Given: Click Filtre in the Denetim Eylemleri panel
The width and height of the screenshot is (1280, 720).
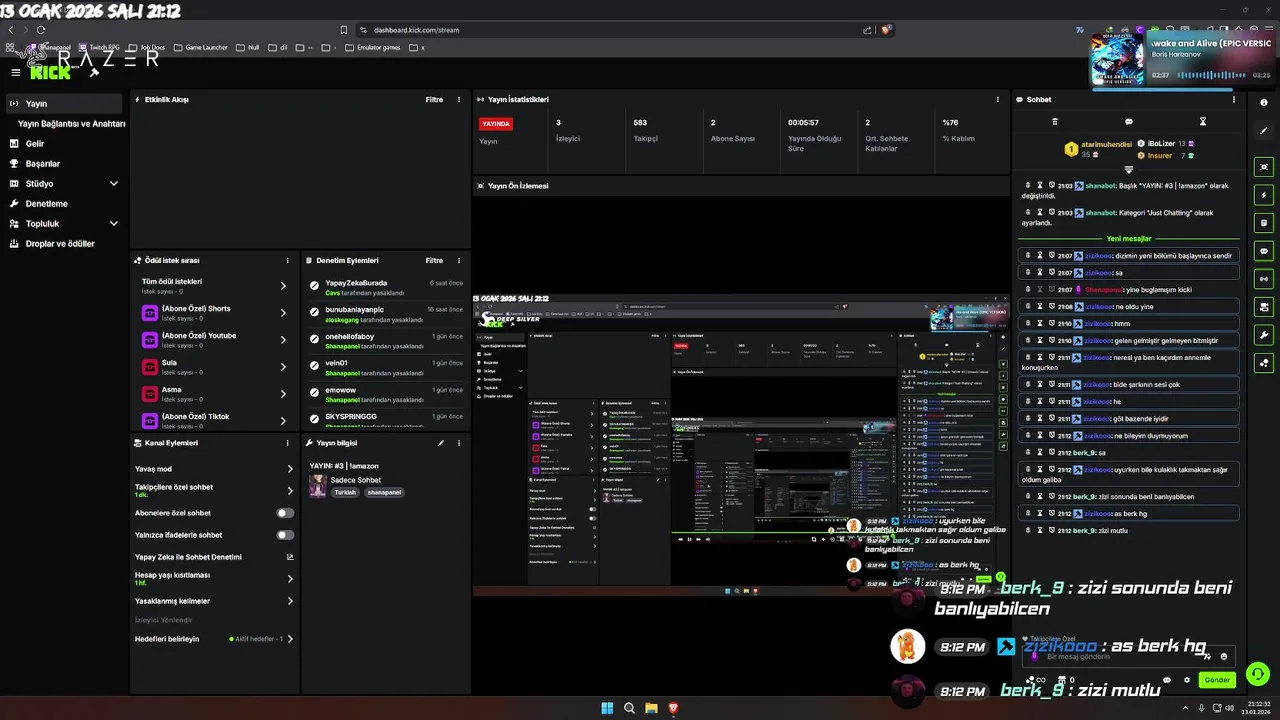Looking at the screenshot, I should [x=434, y=260].
